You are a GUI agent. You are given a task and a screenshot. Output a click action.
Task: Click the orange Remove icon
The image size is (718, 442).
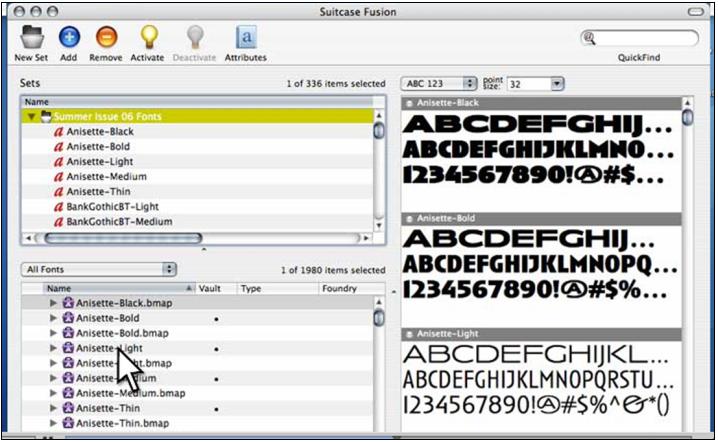point(106,37)
